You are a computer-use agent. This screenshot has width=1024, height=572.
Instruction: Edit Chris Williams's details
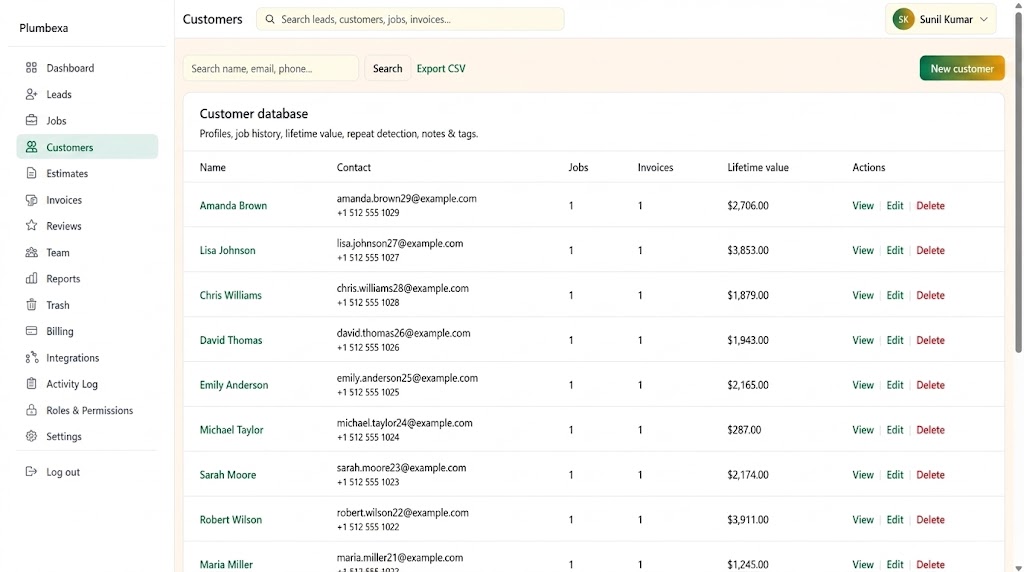pyautogui.click(x=895, y=295)
